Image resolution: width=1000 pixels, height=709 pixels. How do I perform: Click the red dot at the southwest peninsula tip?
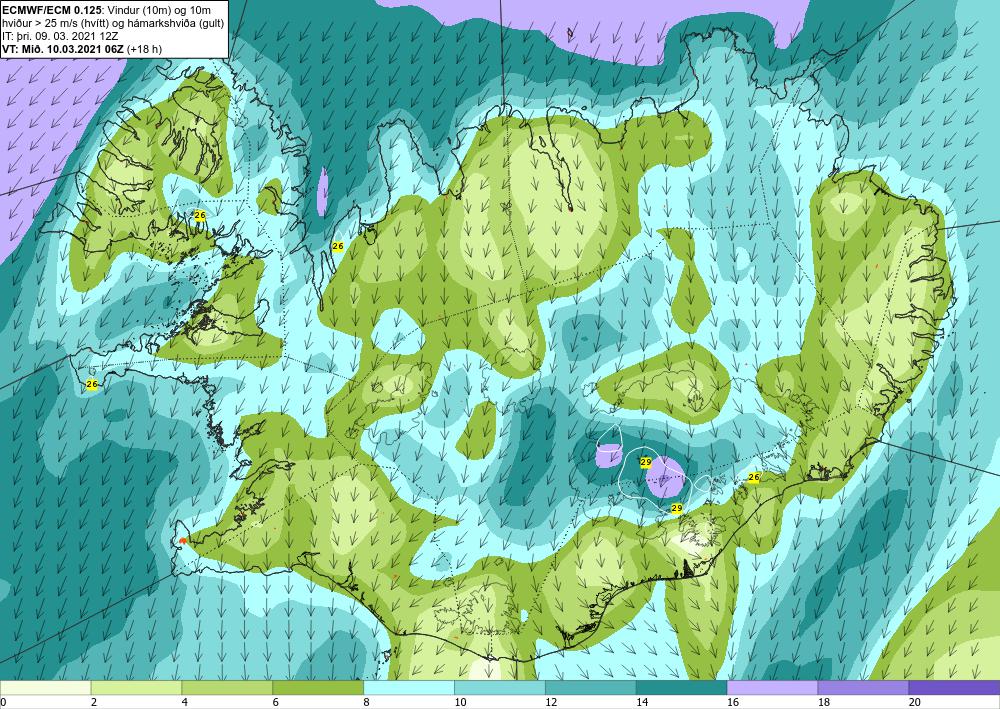(x=183, y=541)
